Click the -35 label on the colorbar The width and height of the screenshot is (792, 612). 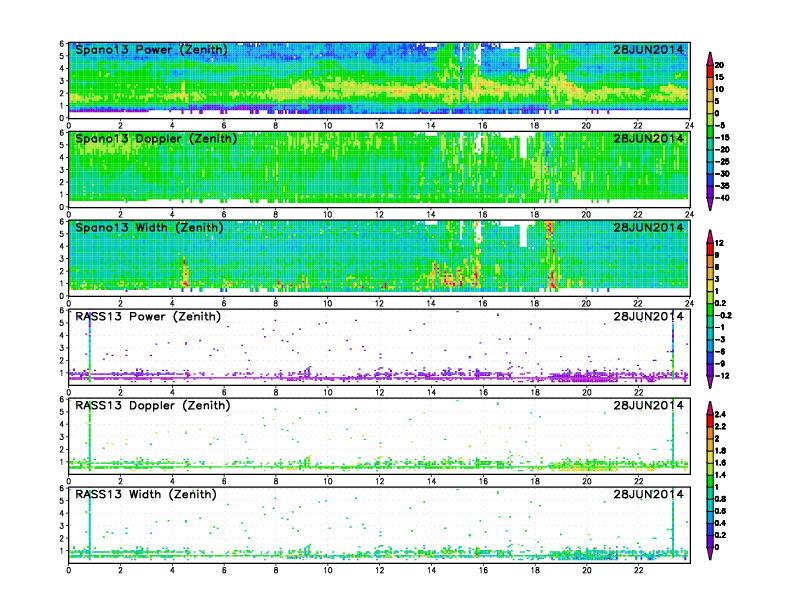[x=722, y=186]
